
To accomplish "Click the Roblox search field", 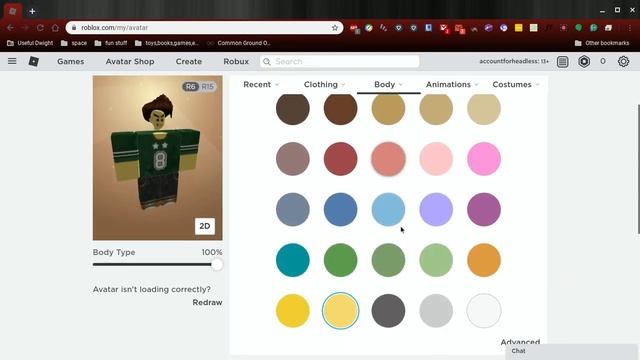I will point(340,62).
